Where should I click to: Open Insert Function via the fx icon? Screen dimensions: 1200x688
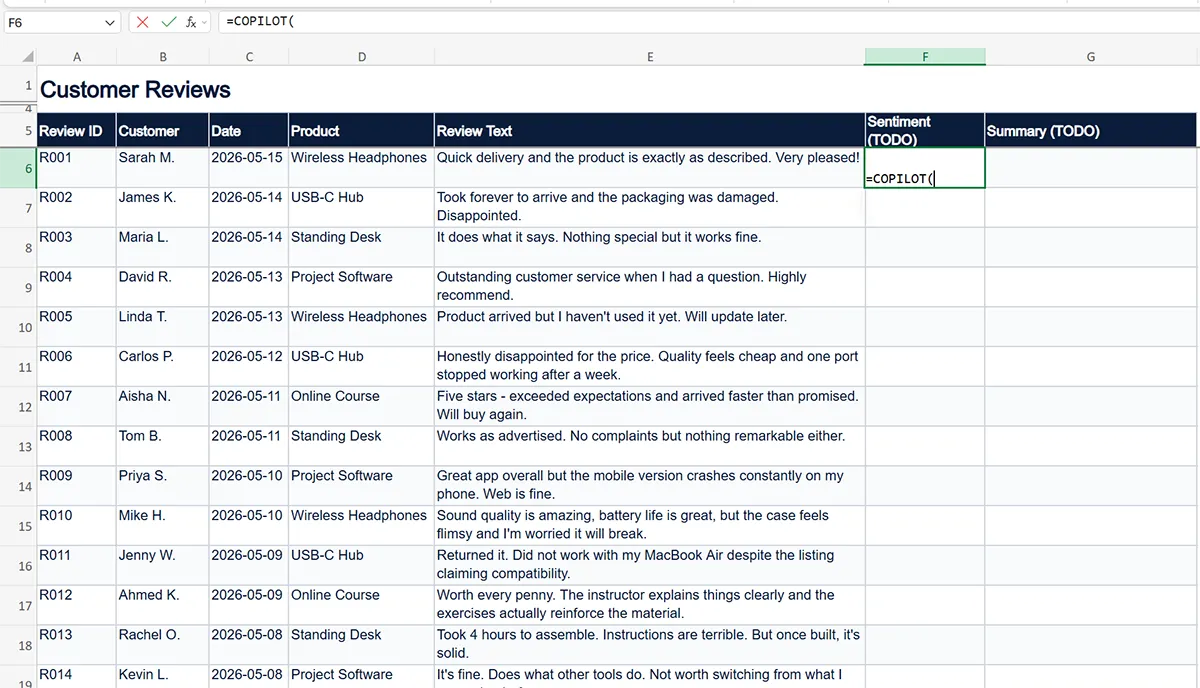tap(191, 22)
